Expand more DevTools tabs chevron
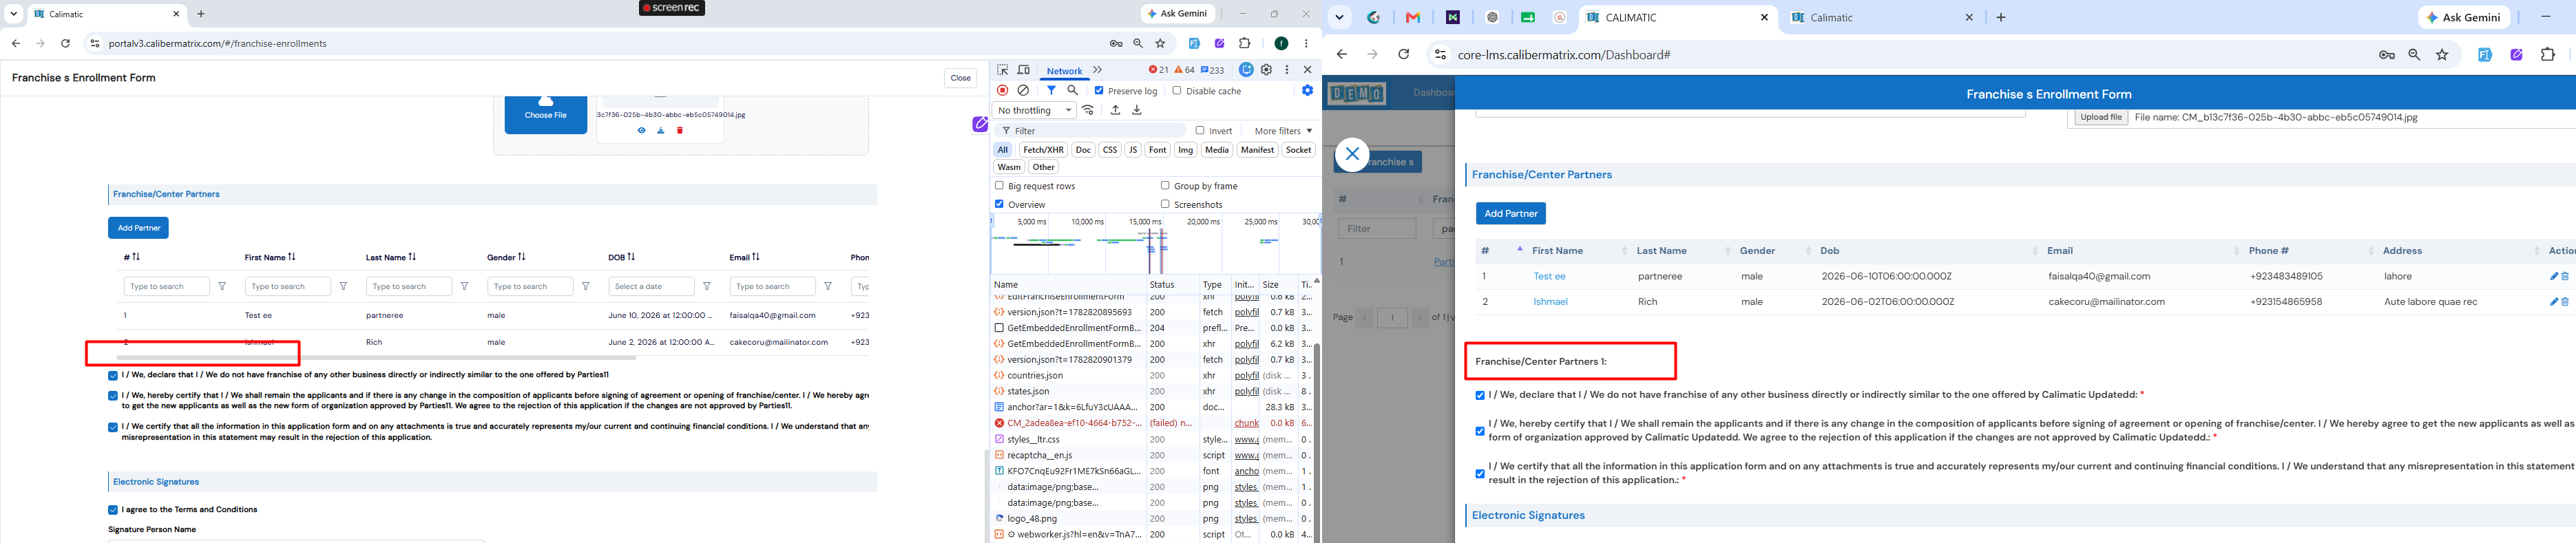Image resolution: width=2576 pixels, height=543 pixels. click(1097, 70)
